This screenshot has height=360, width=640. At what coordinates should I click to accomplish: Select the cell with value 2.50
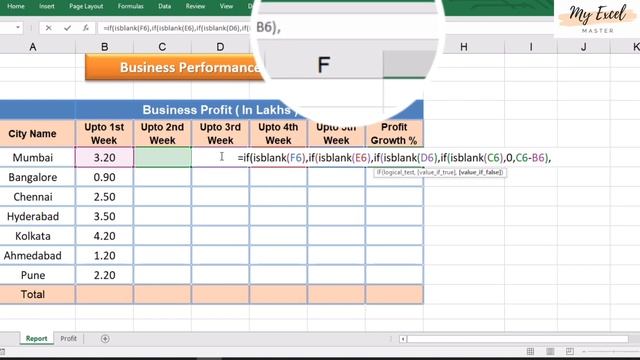click(104, 197)
